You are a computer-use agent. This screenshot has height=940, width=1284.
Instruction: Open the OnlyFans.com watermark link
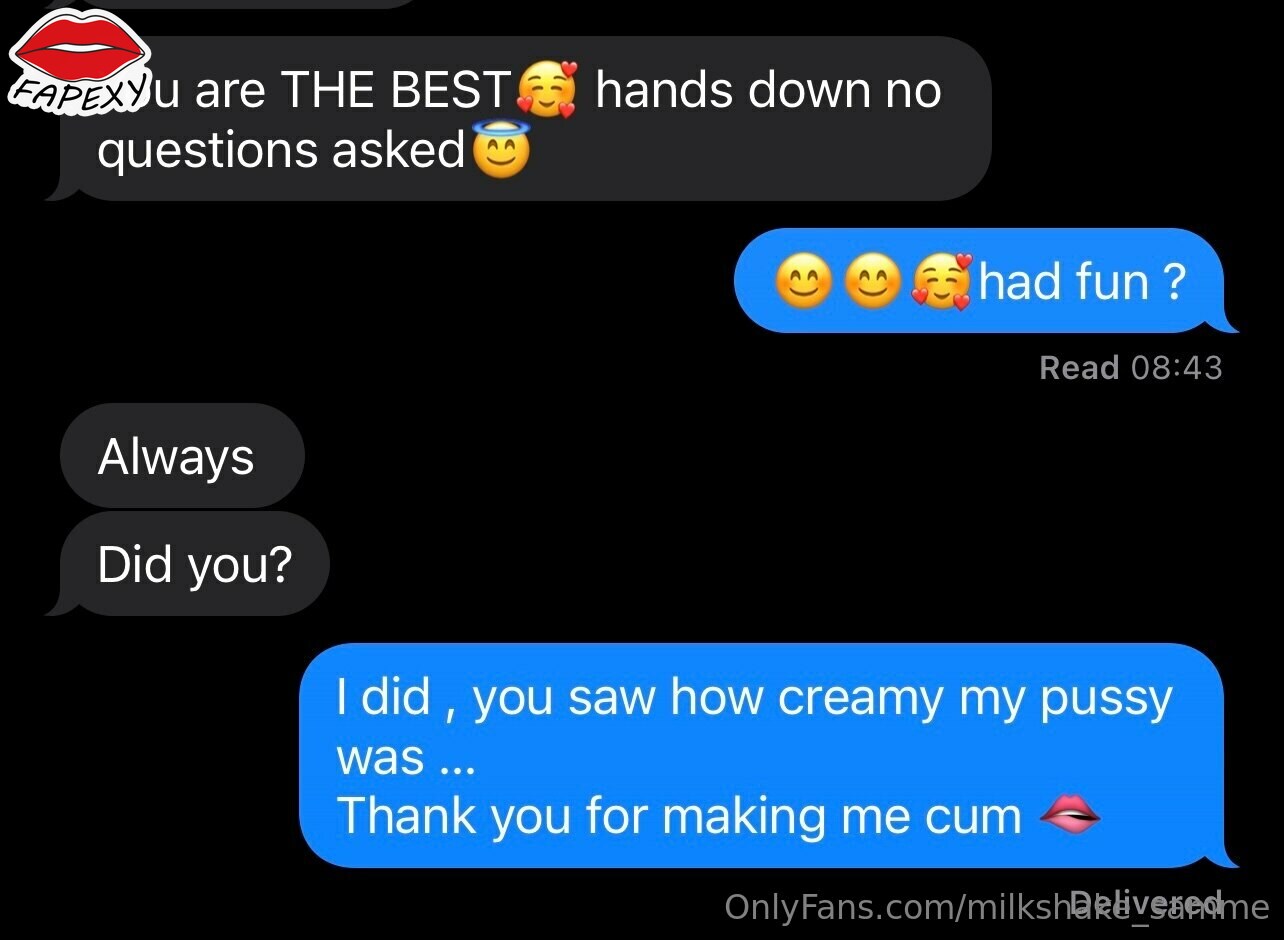click(997, 908)
